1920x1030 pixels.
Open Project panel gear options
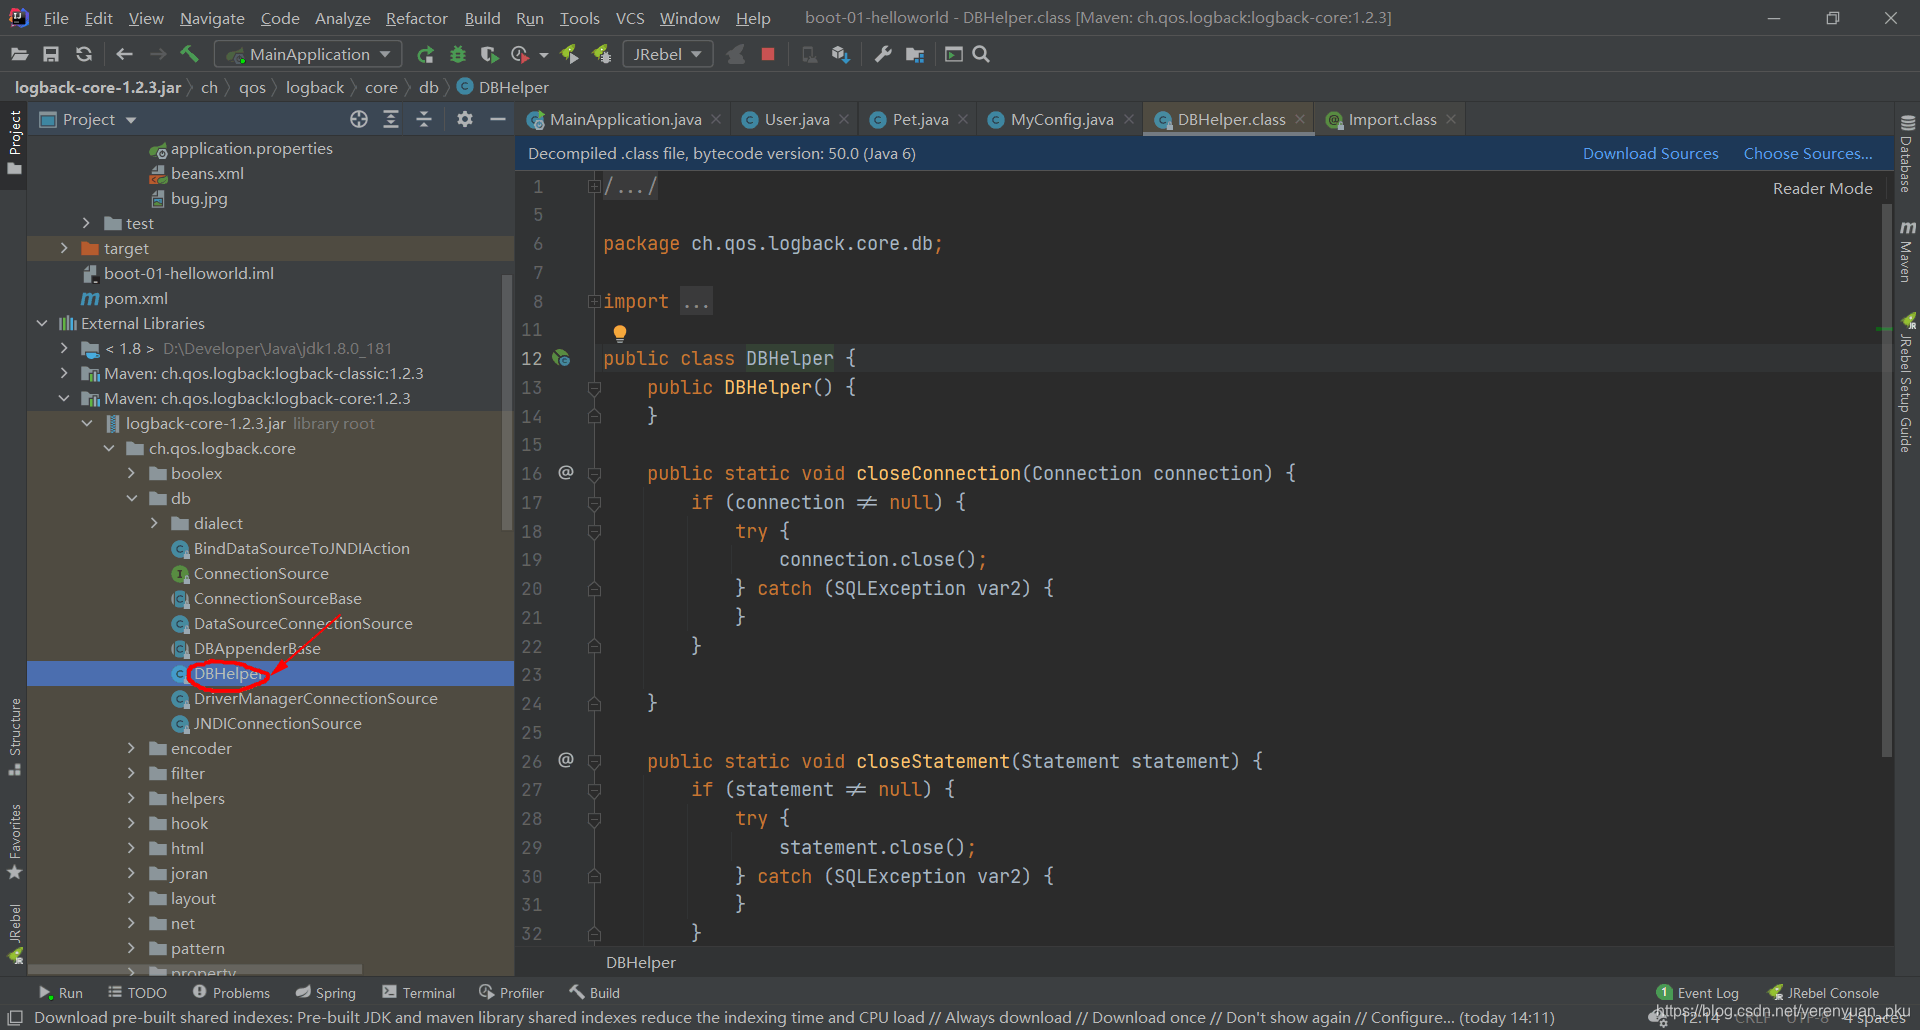[x=465, y=119]
